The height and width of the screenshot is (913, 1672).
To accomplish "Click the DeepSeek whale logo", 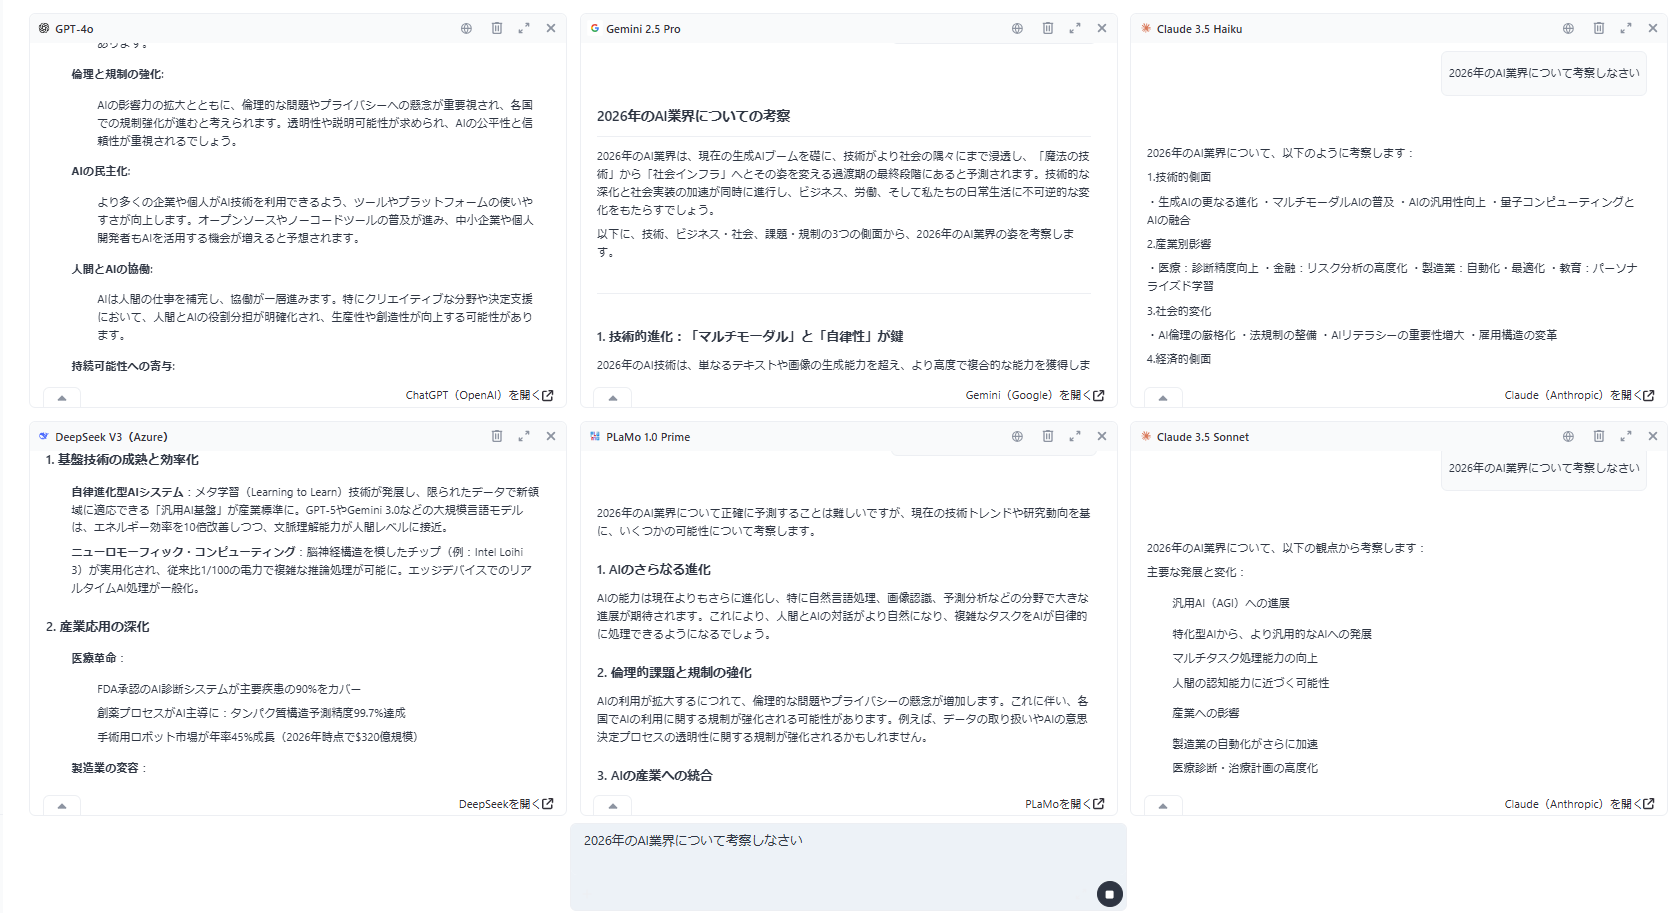I will [44, 437].
